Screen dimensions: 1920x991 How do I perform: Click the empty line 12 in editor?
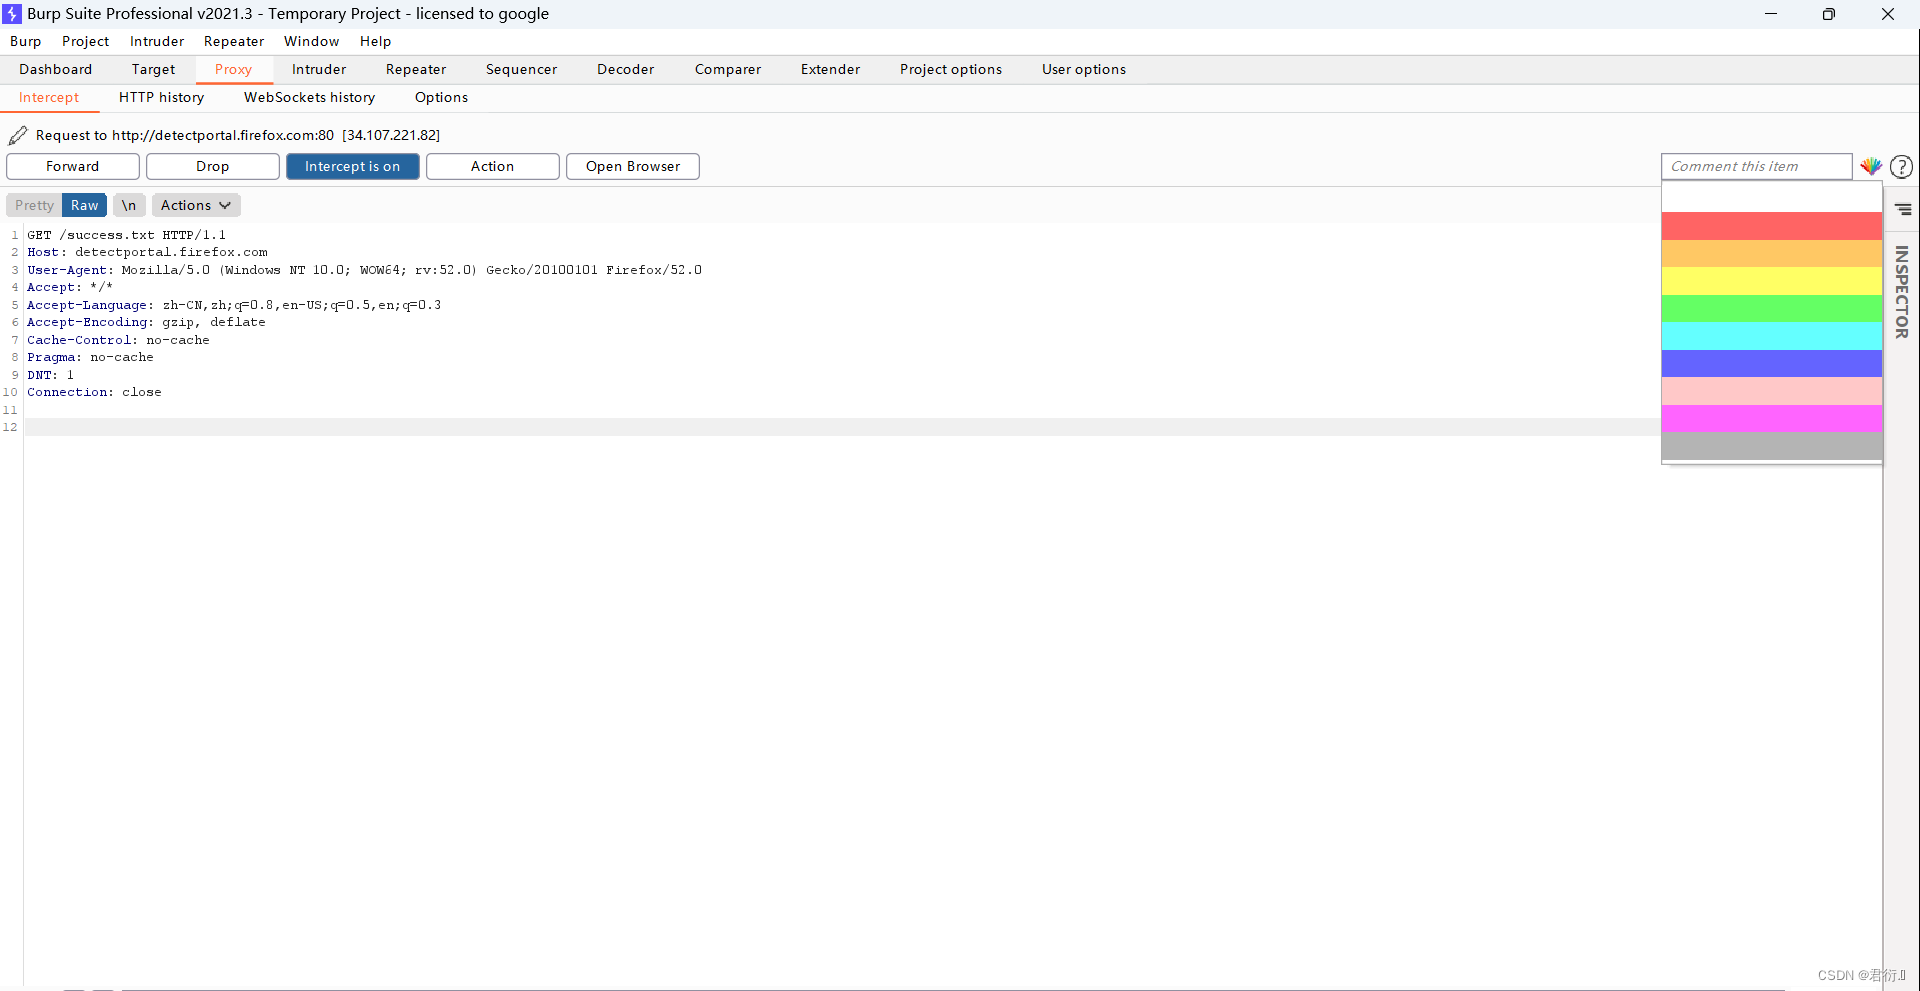(842, 427)
